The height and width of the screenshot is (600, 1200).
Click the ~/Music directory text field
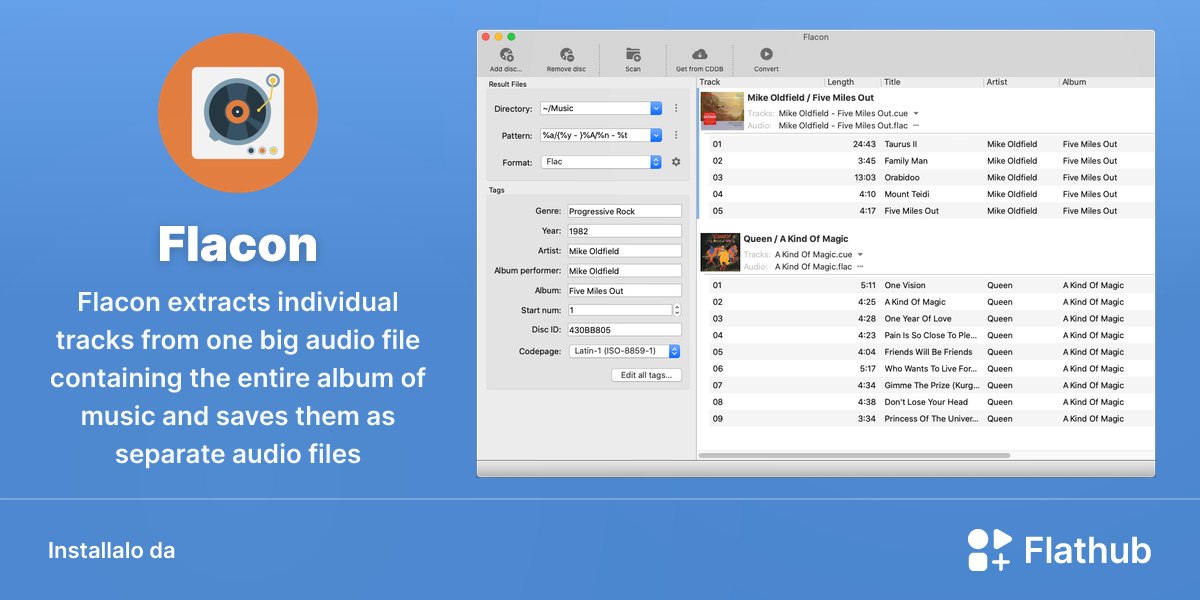pos(595,108)
